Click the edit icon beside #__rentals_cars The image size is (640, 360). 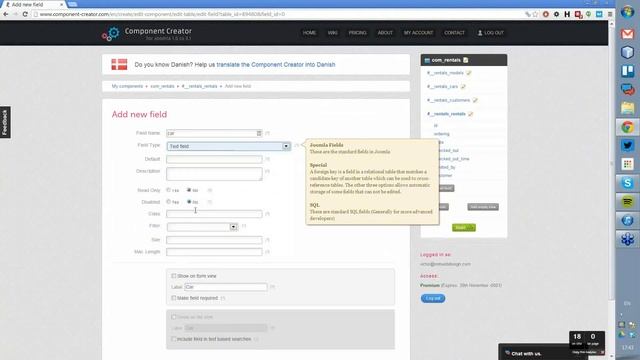[463, 87]
